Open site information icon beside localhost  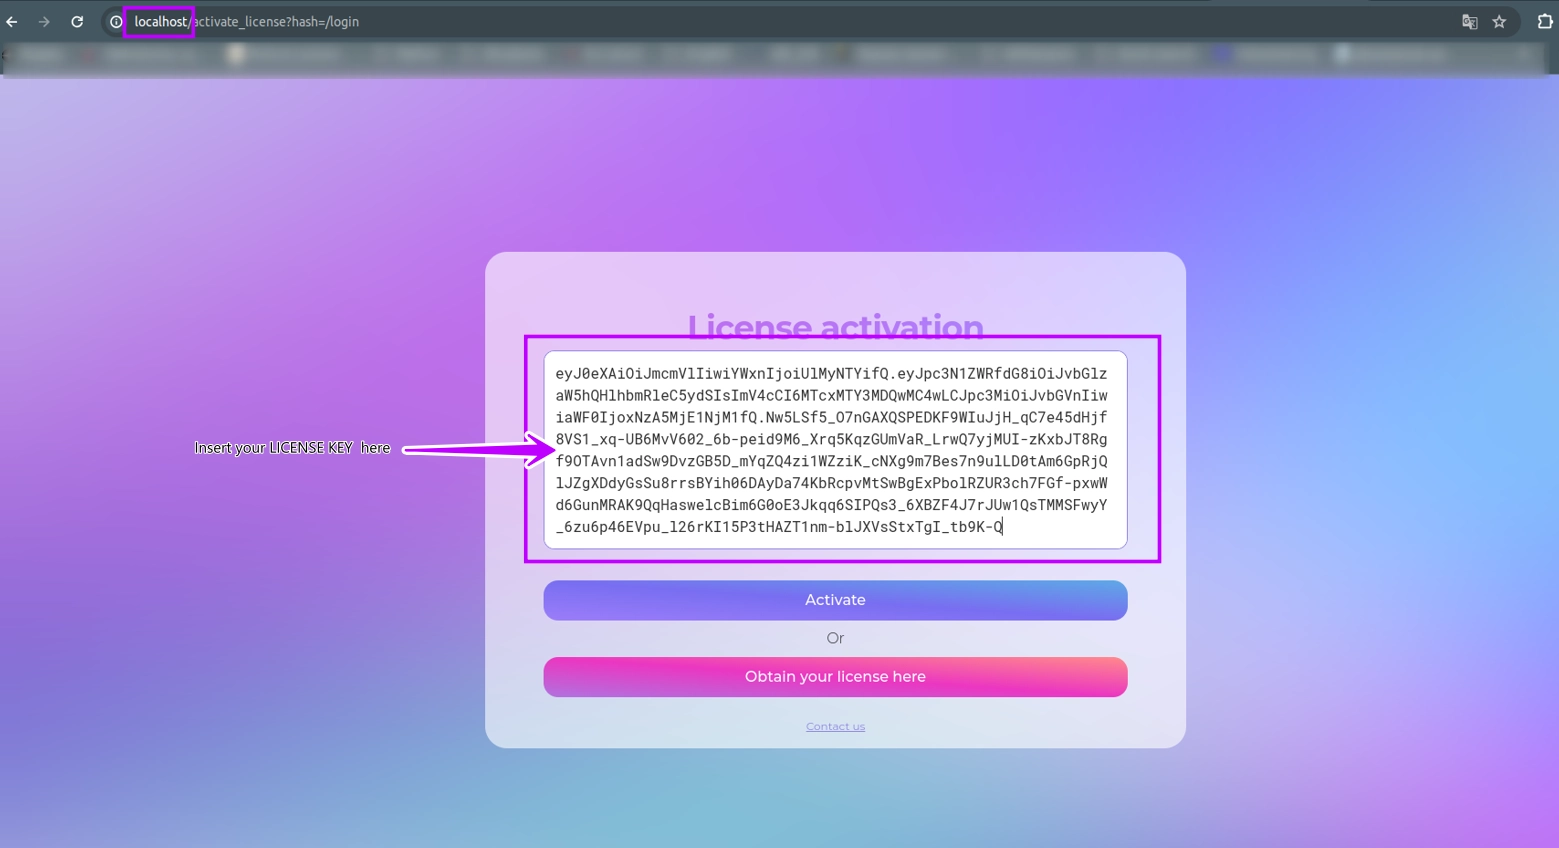tap(116, 21)
